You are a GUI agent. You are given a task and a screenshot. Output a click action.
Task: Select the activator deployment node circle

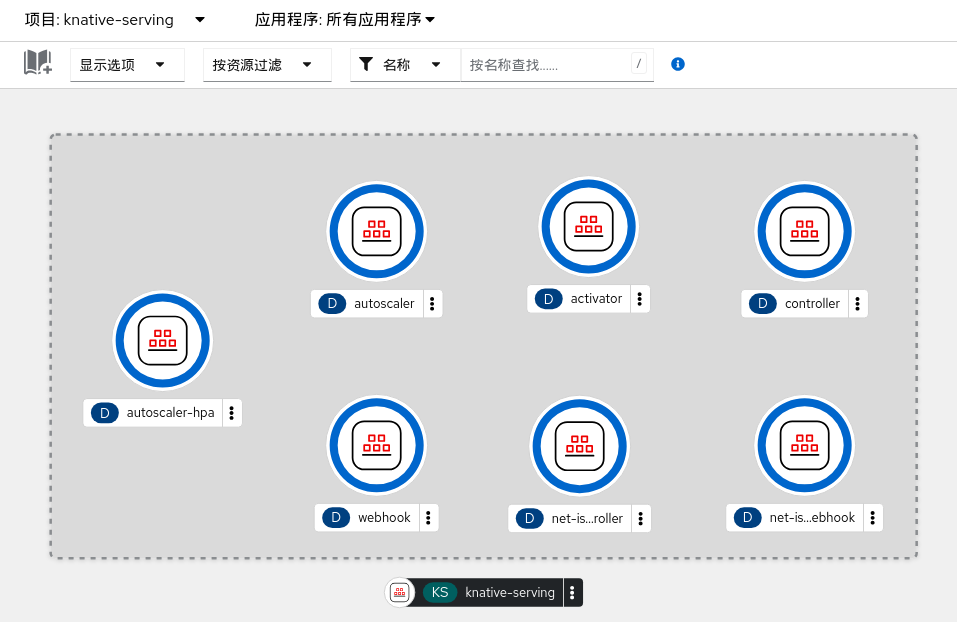click(588, 226)
